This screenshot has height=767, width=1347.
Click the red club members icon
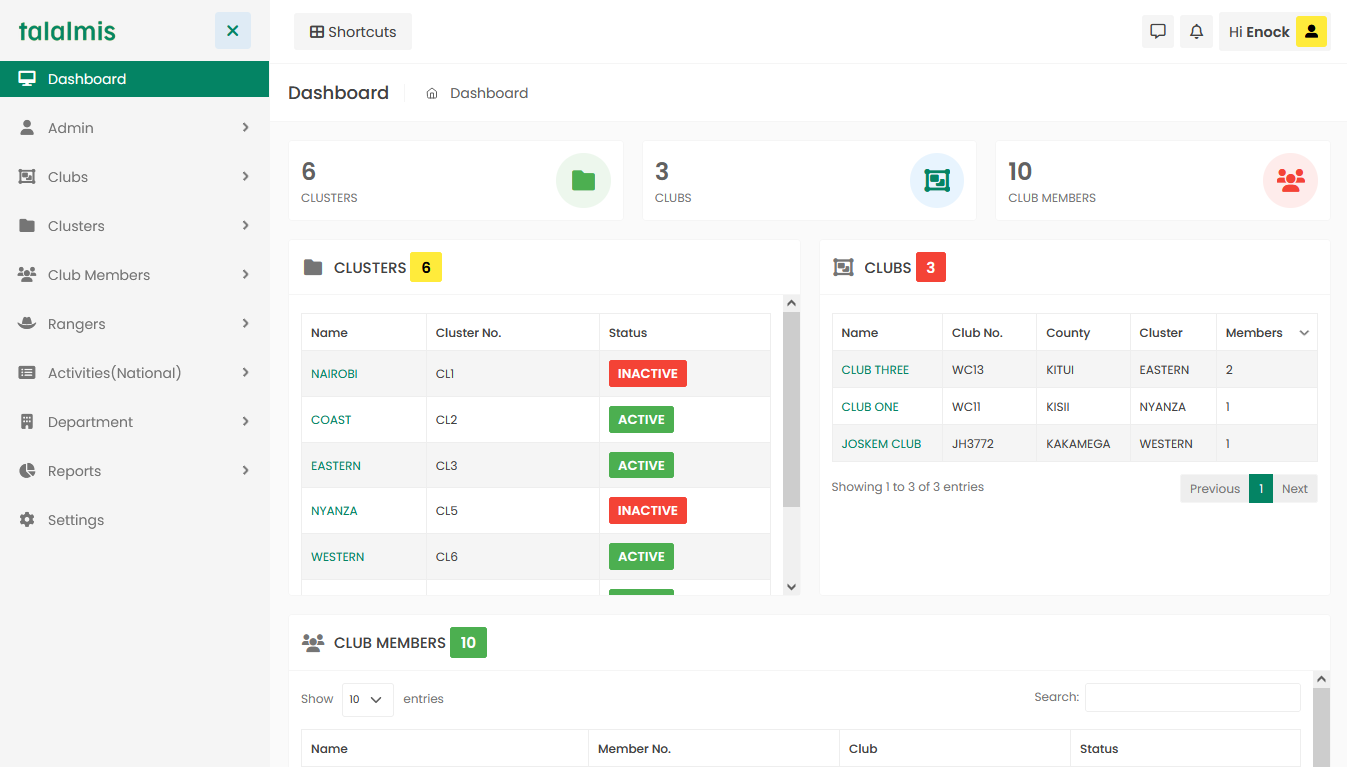tap(1290, 180)
